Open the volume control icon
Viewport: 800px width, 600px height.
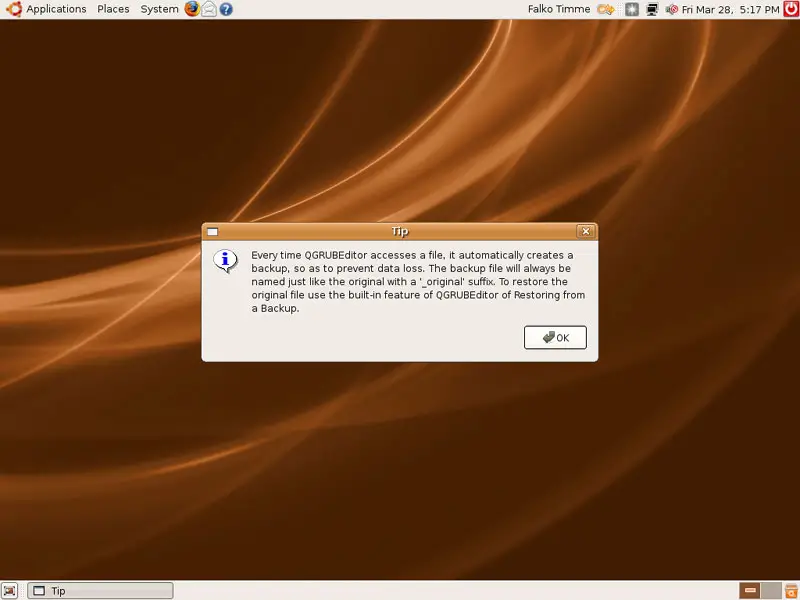tap(671, 9)
